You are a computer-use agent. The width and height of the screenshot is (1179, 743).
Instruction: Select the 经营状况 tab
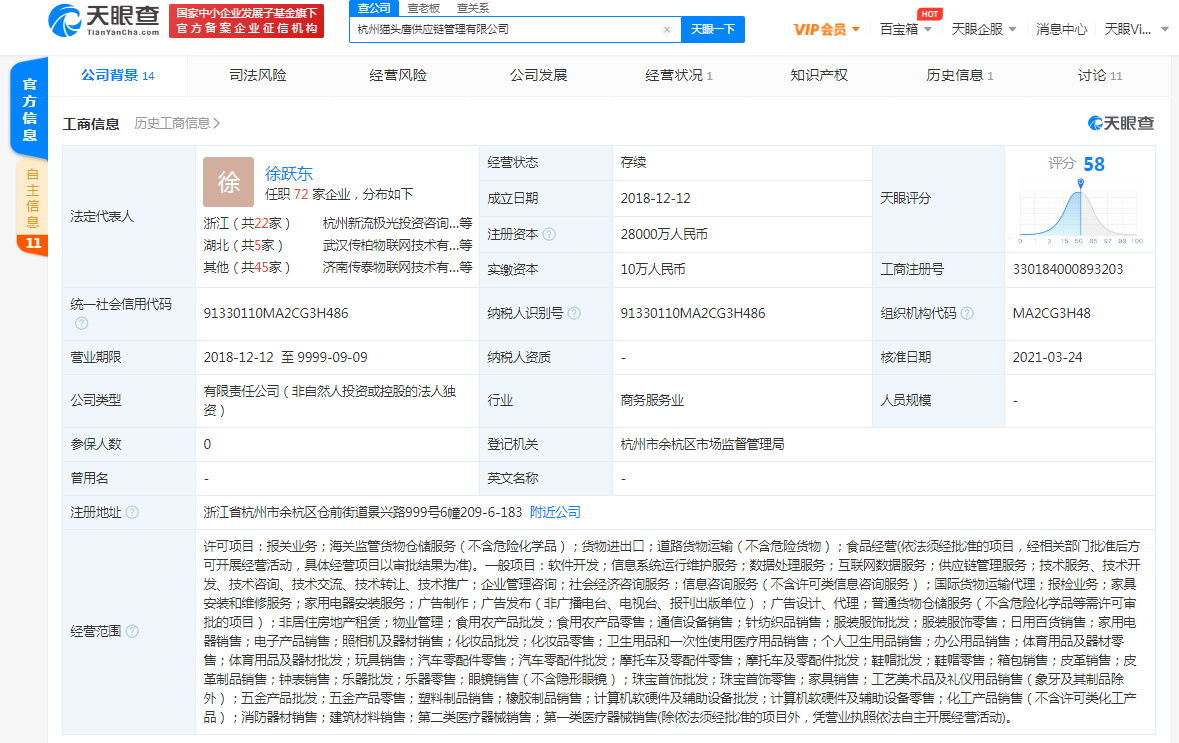(678, 75)
